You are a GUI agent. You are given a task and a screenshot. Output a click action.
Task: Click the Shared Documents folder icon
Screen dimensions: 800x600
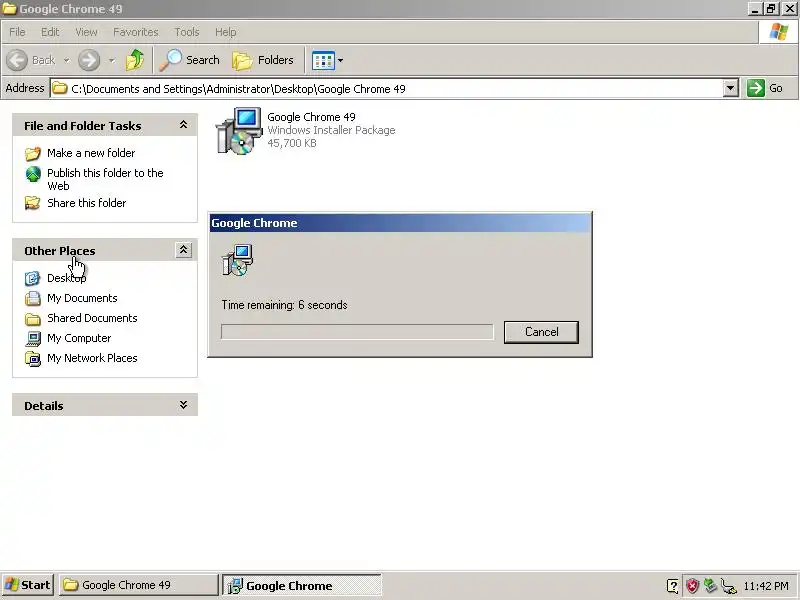[x=33, y=319]
